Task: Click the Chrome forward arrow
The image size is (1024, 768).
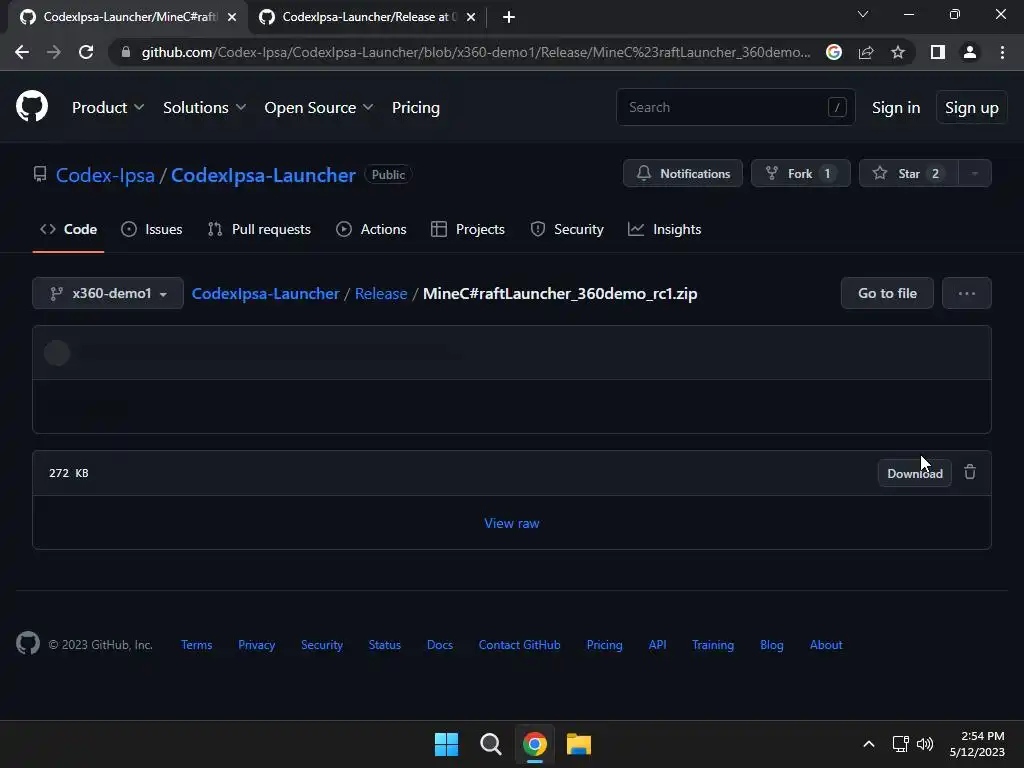Action: [x=54, y=52]
